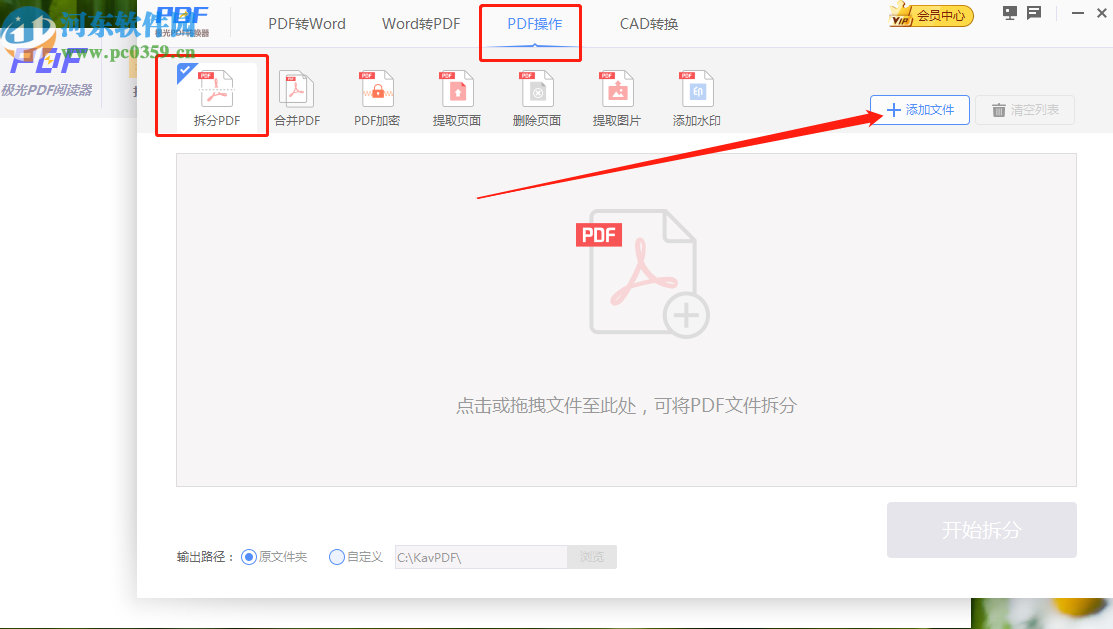Click the 浏览 browse button for output path
This screenshot has height=629, width=1113.
click(591, 557)
